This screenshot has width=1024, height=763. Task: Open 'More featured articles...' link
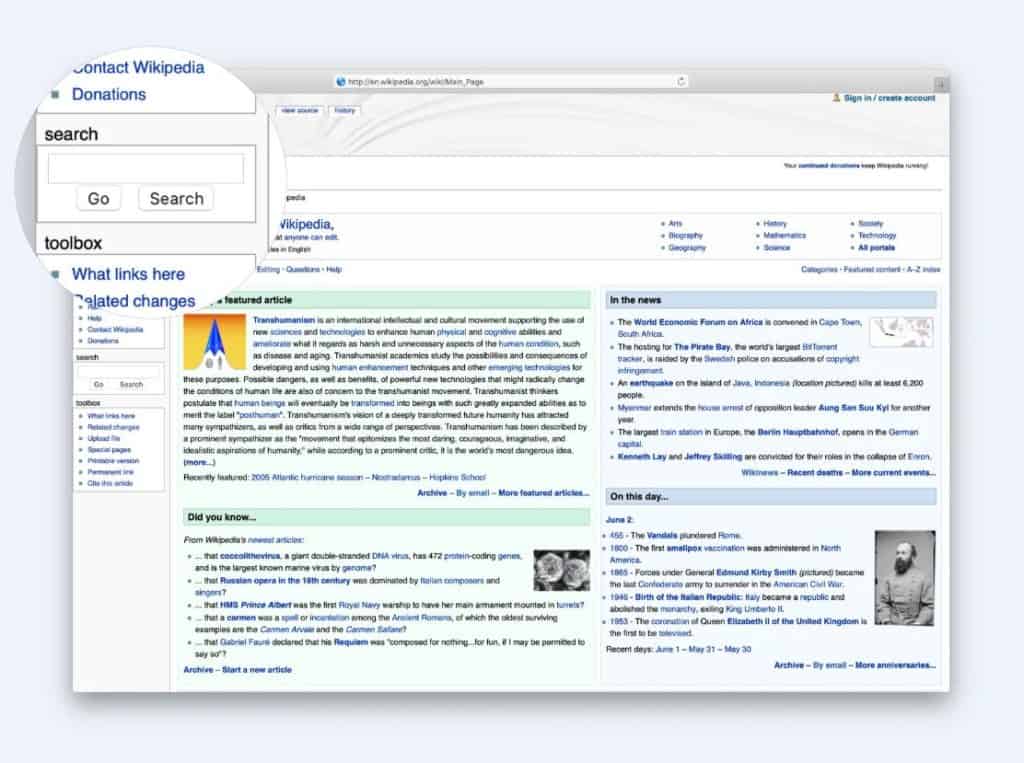click(543, 493)
